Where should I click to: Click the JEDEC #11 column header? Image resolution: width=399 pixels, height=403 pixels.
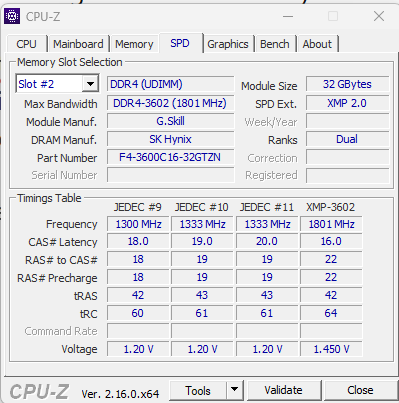[267, 207]
